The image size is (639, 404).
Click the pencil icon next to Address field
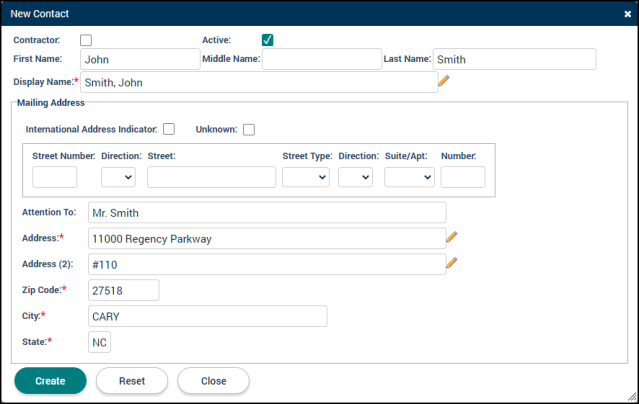click(452, 237)
